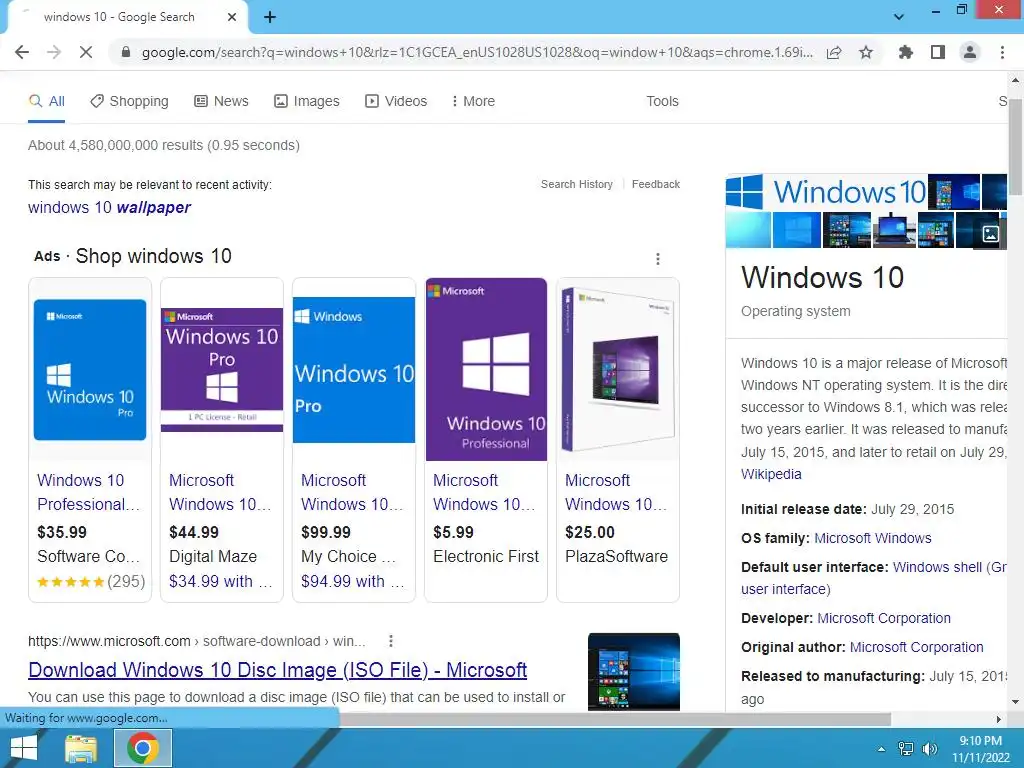1024x768 pixels.
Task: Open the Developer Microsoft Corporation link
Action: pos(884,618)
